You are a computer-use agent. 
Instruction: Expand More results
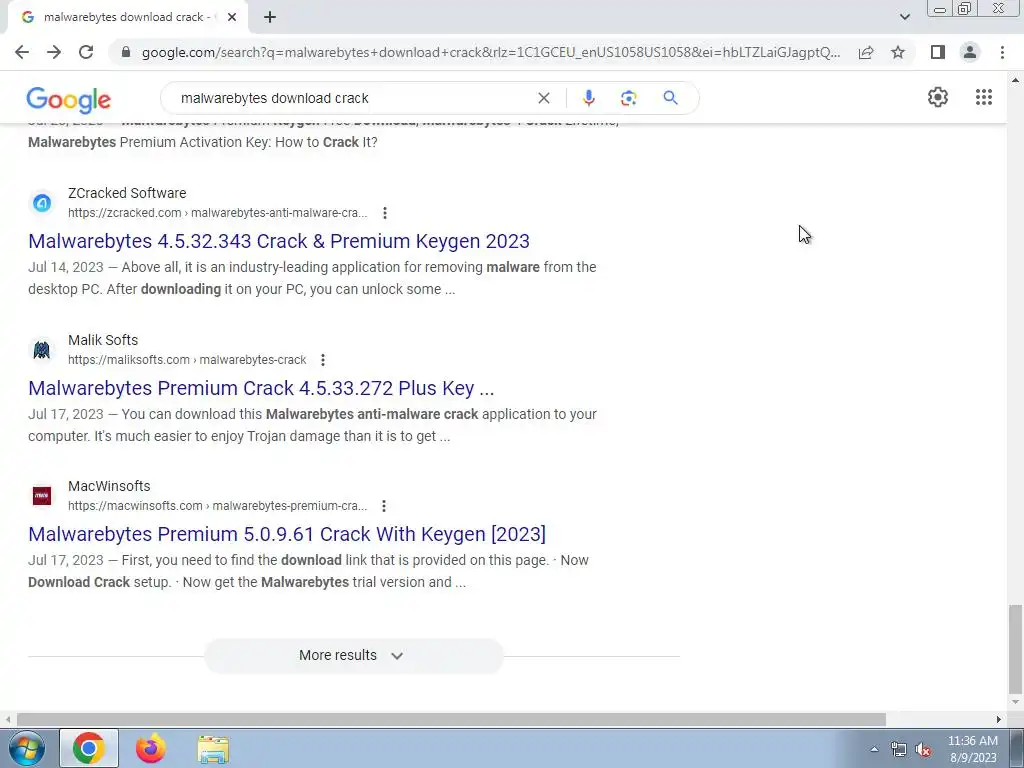point(353,656)
